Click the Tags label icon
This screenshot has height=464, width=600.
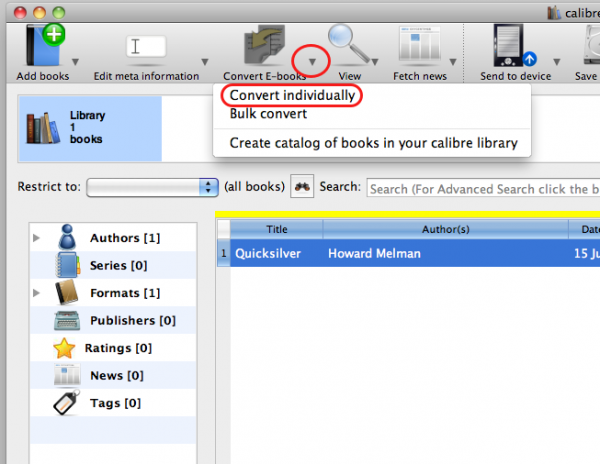click(x=67, y=402)
